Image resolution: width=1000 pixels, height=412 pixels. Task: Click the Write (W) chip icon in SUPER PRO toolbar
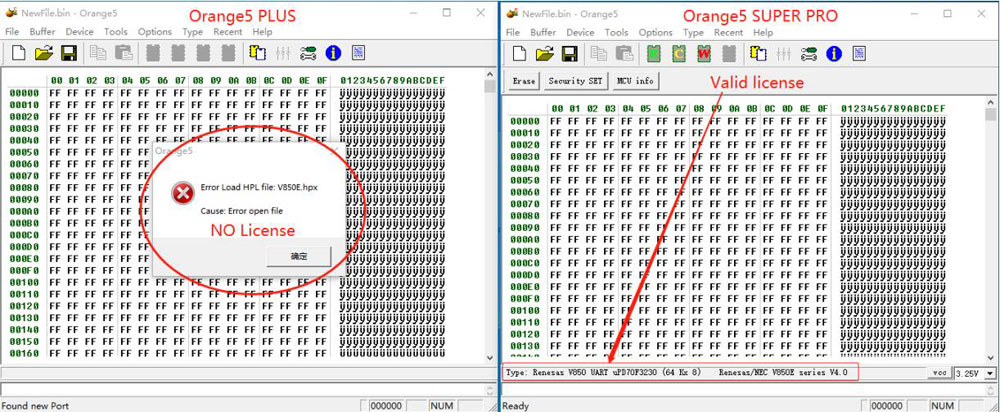(703, 52)
